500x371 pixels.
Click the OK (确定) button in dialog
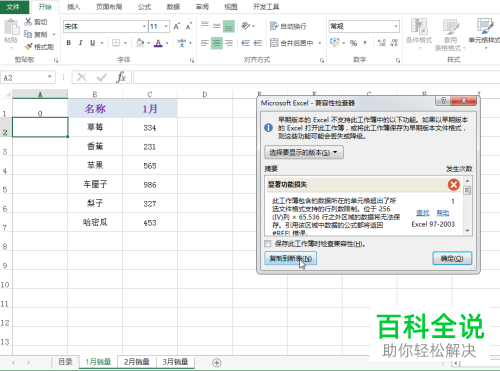(452, 258)
